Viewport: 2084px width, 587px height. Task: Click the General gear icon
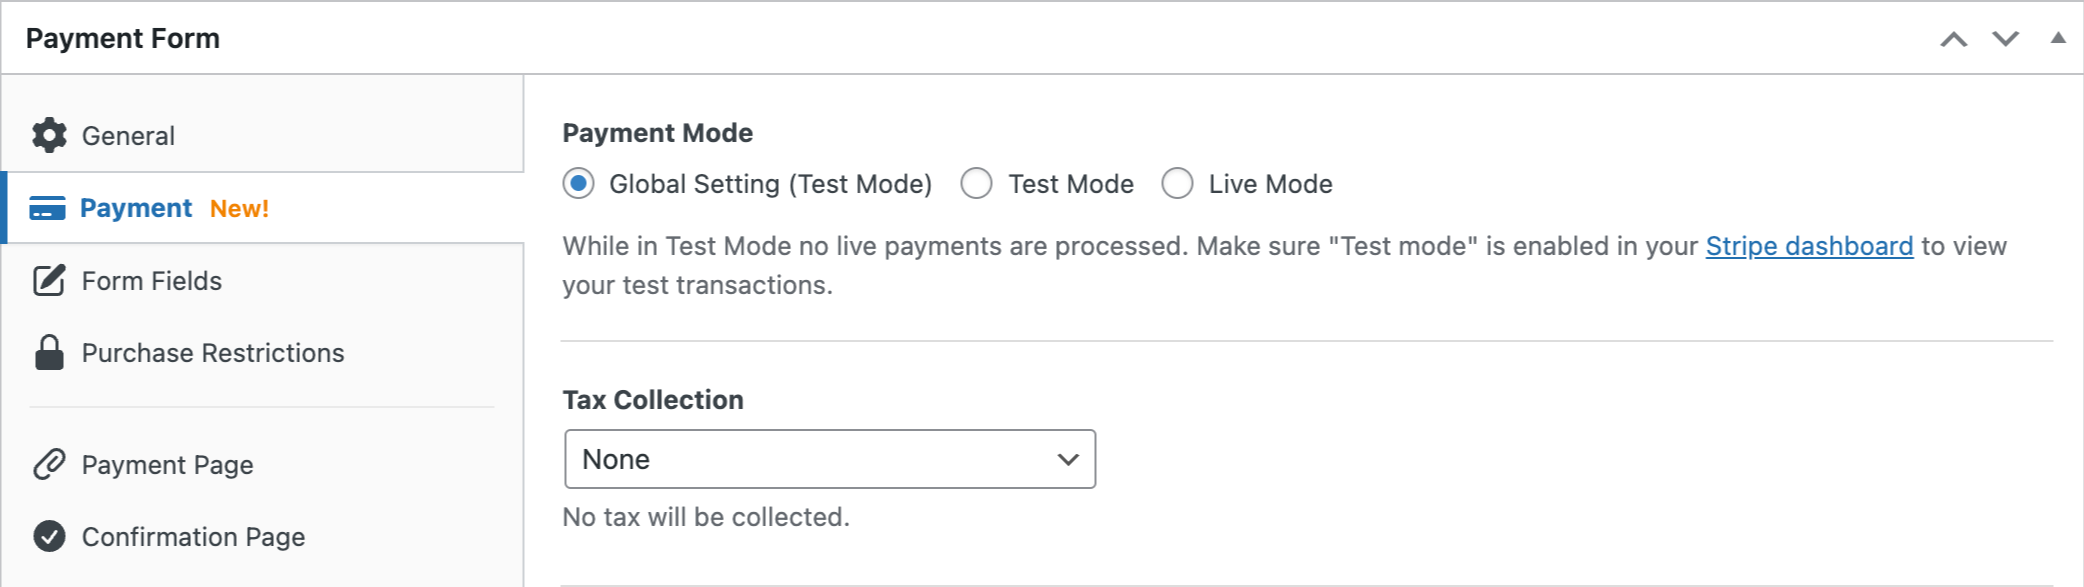49,135
